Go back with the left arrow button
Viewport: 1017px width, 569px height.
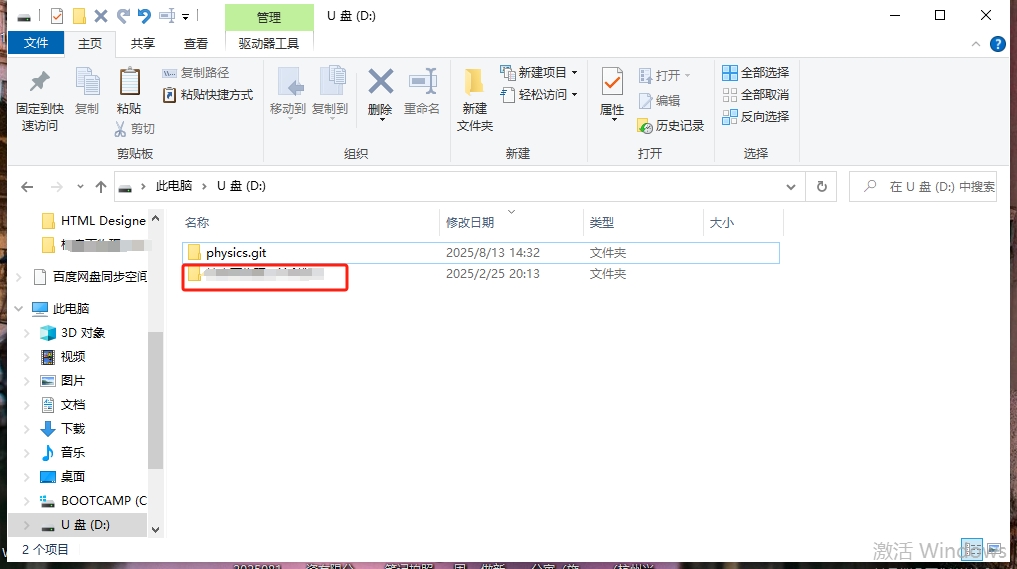[x=27, y=187]
